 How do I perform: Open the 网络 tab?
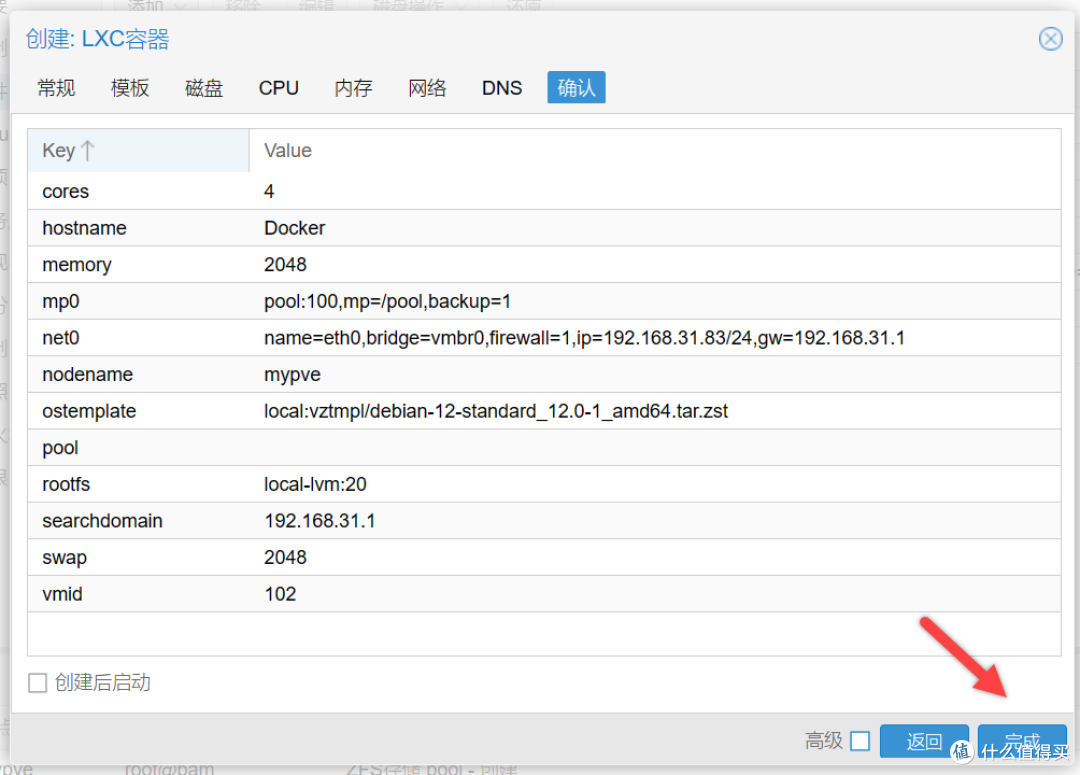(x=427, y=88)
